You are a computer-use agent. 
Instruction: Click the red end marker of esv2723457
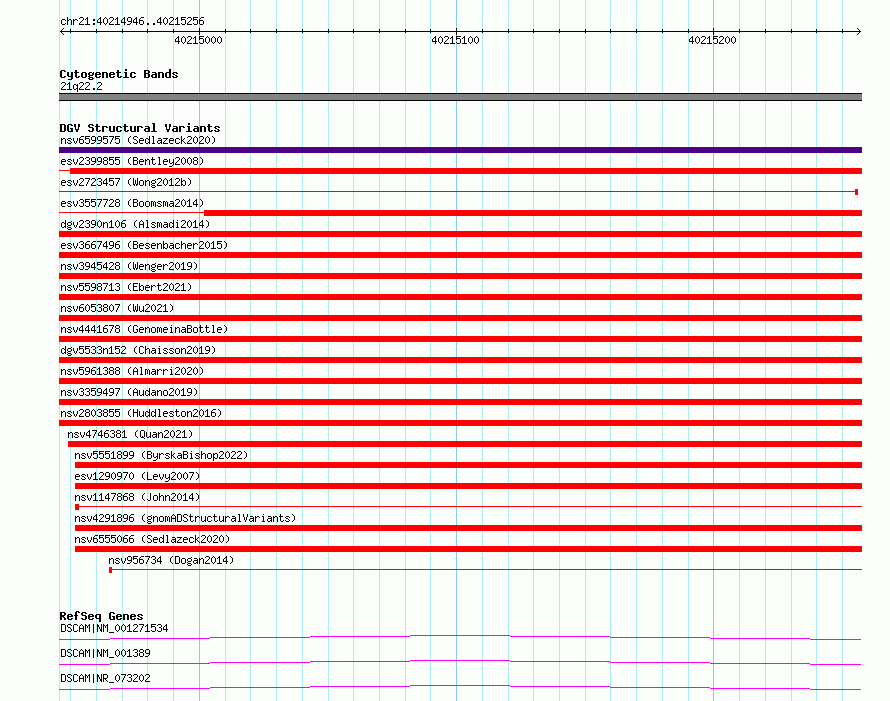(857, 192)
